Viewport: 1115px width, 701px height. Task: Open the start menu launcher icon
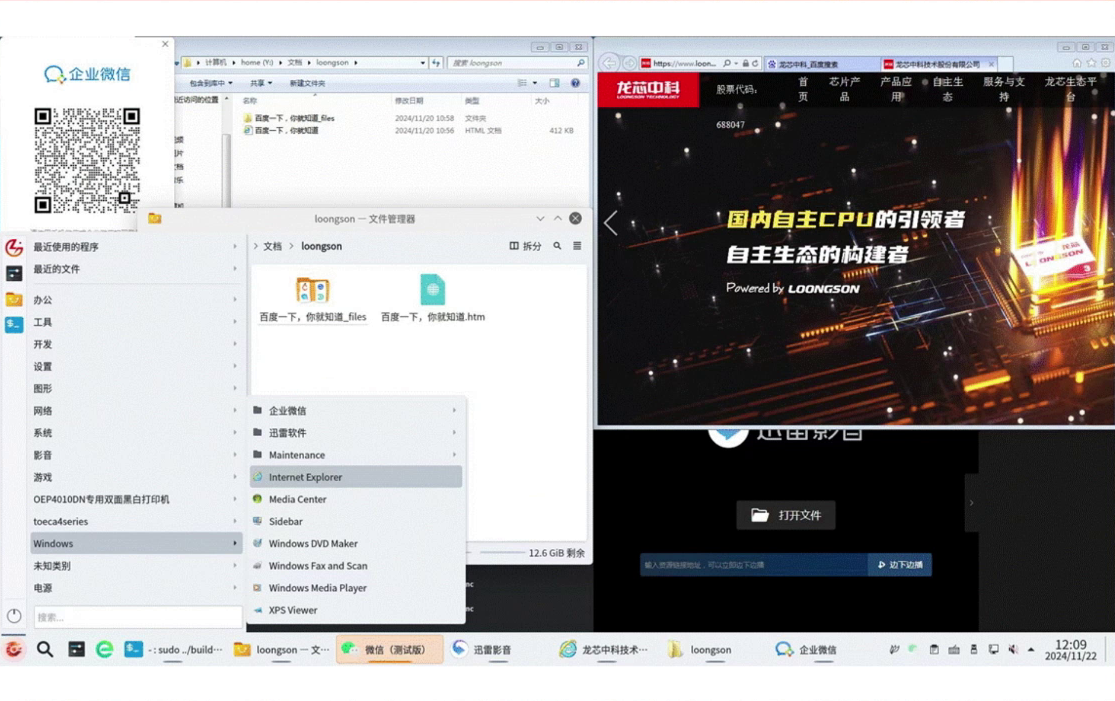coord(14,648)
